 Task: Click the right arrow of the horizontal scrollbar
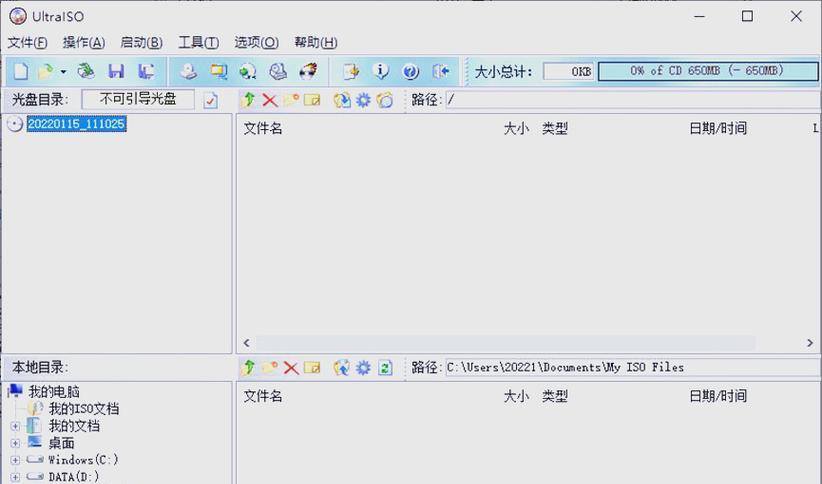pyautogui.click(x=810, y=343)
